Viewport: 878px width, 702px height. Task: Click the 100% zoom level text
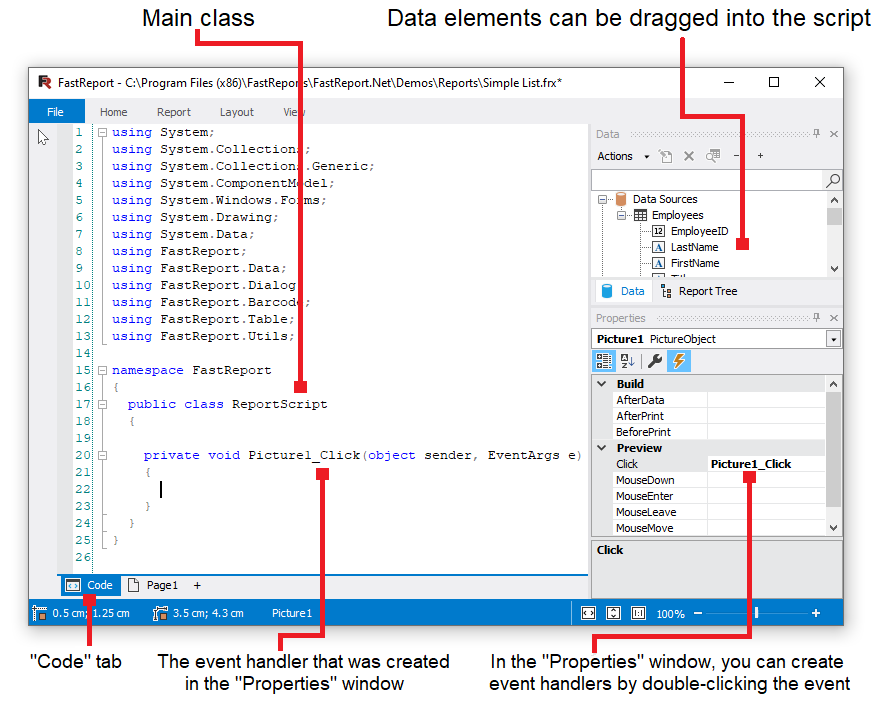point(671,614)
